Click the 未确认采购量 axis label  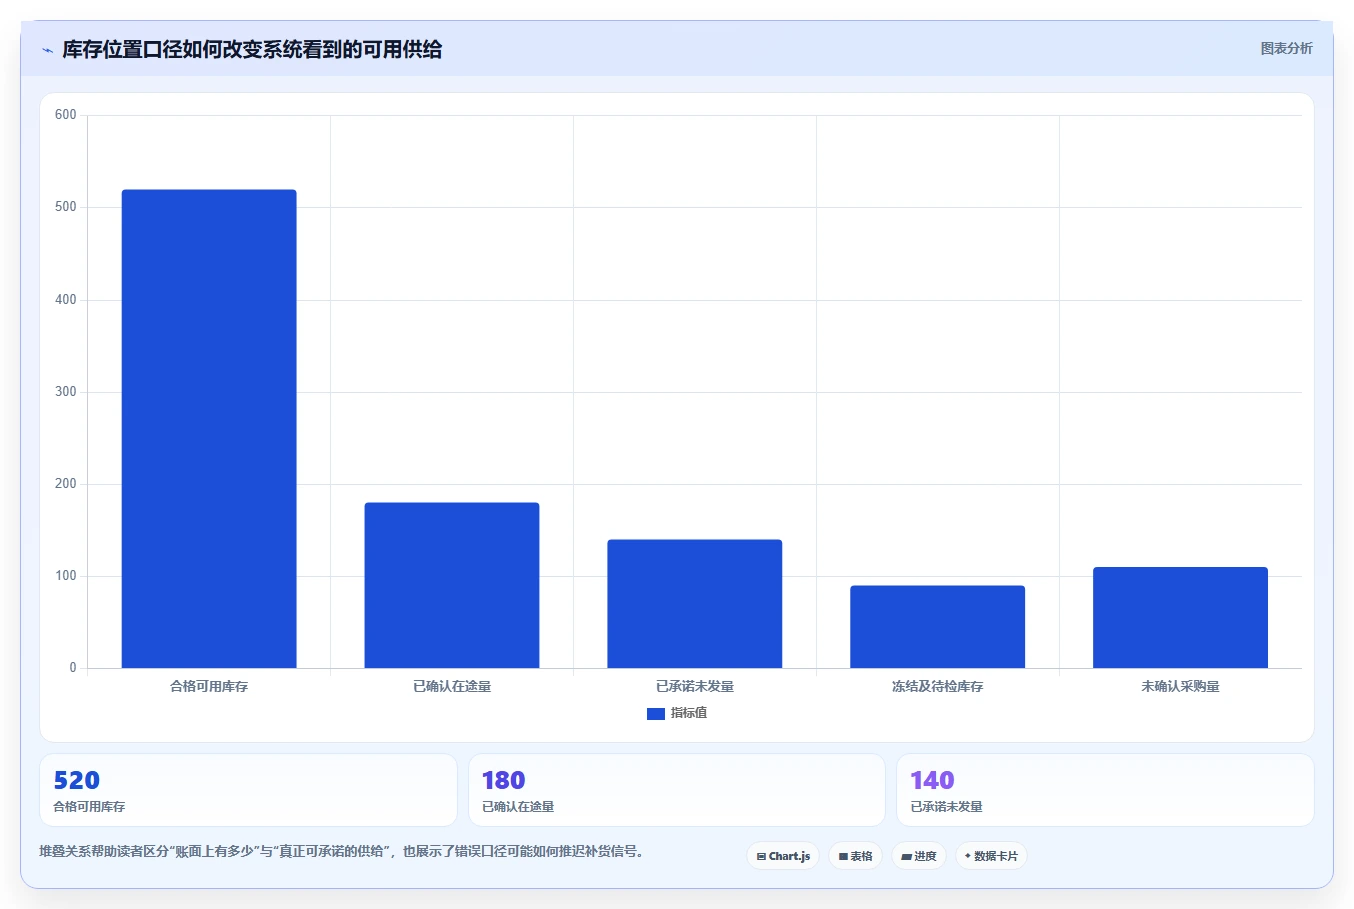(1180, 686)
